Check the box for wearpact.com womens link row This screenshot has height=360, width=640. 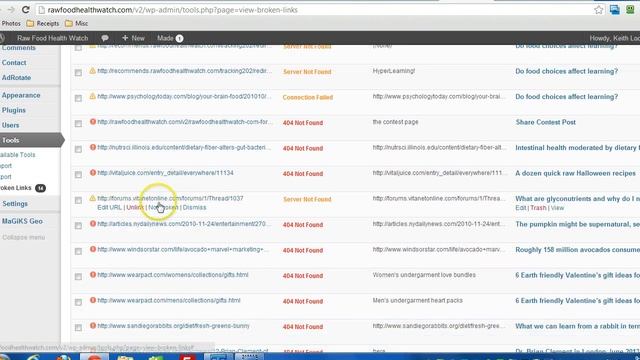pyautogui.click(x=78, y=277)
